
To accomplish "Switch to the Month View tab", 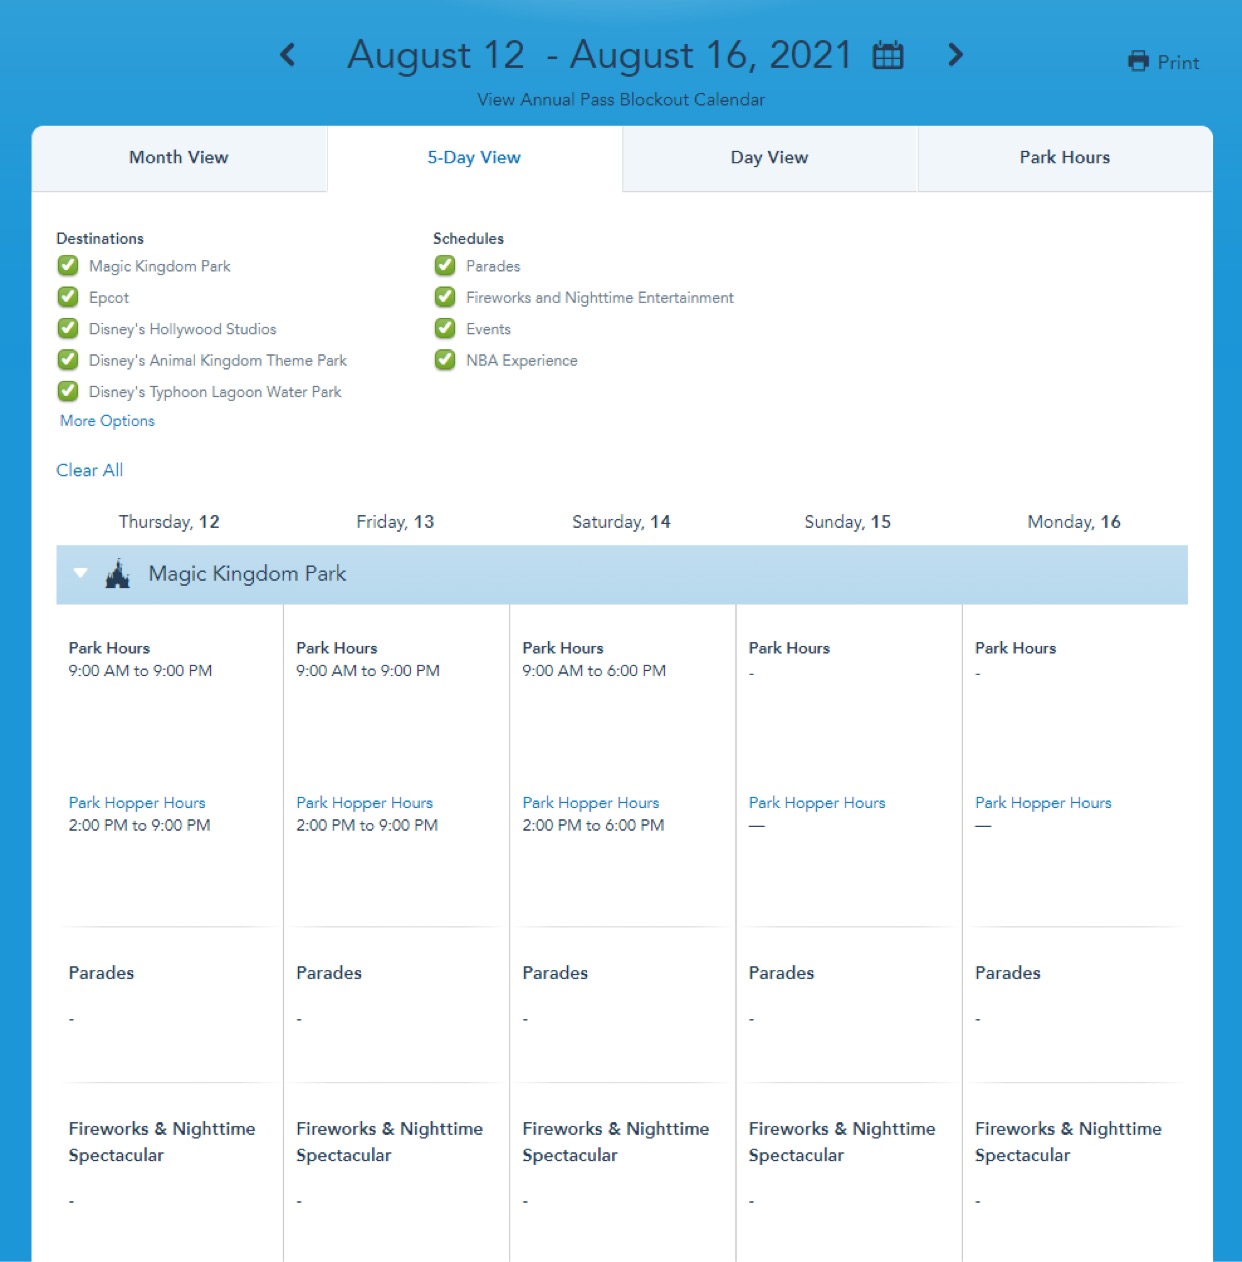I will pyautogui.click(x=179, y=158).
